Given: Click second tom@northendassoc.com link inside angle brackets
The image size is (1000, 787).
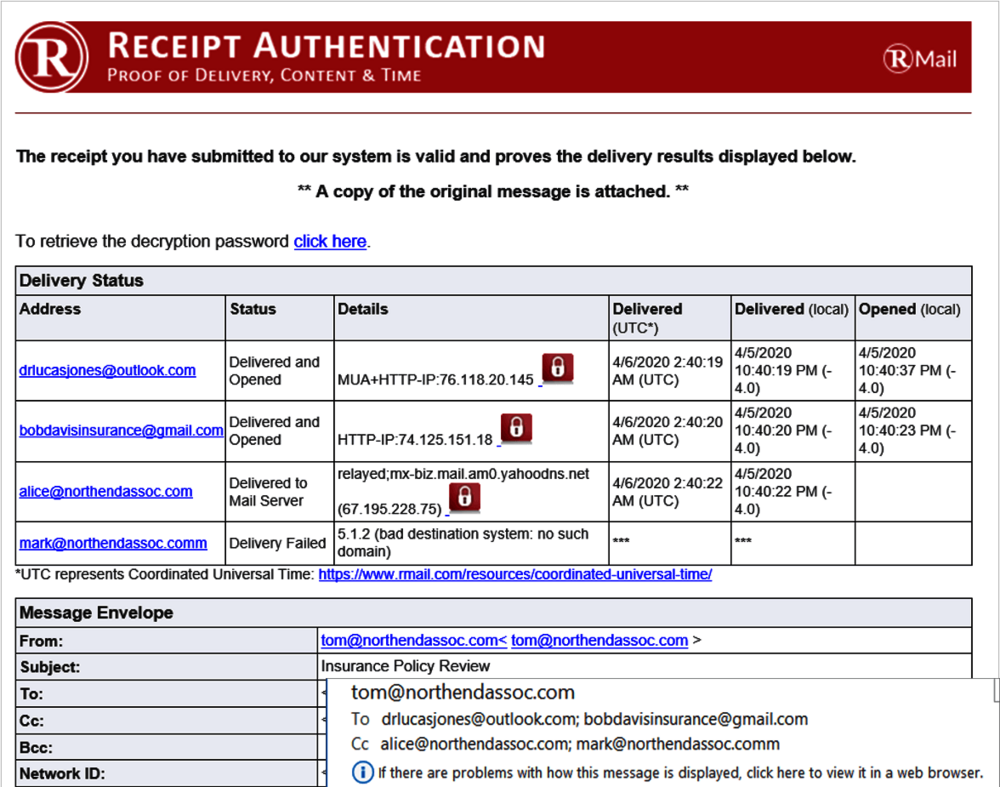Looking at the screenshot, I should coord(599,640).
